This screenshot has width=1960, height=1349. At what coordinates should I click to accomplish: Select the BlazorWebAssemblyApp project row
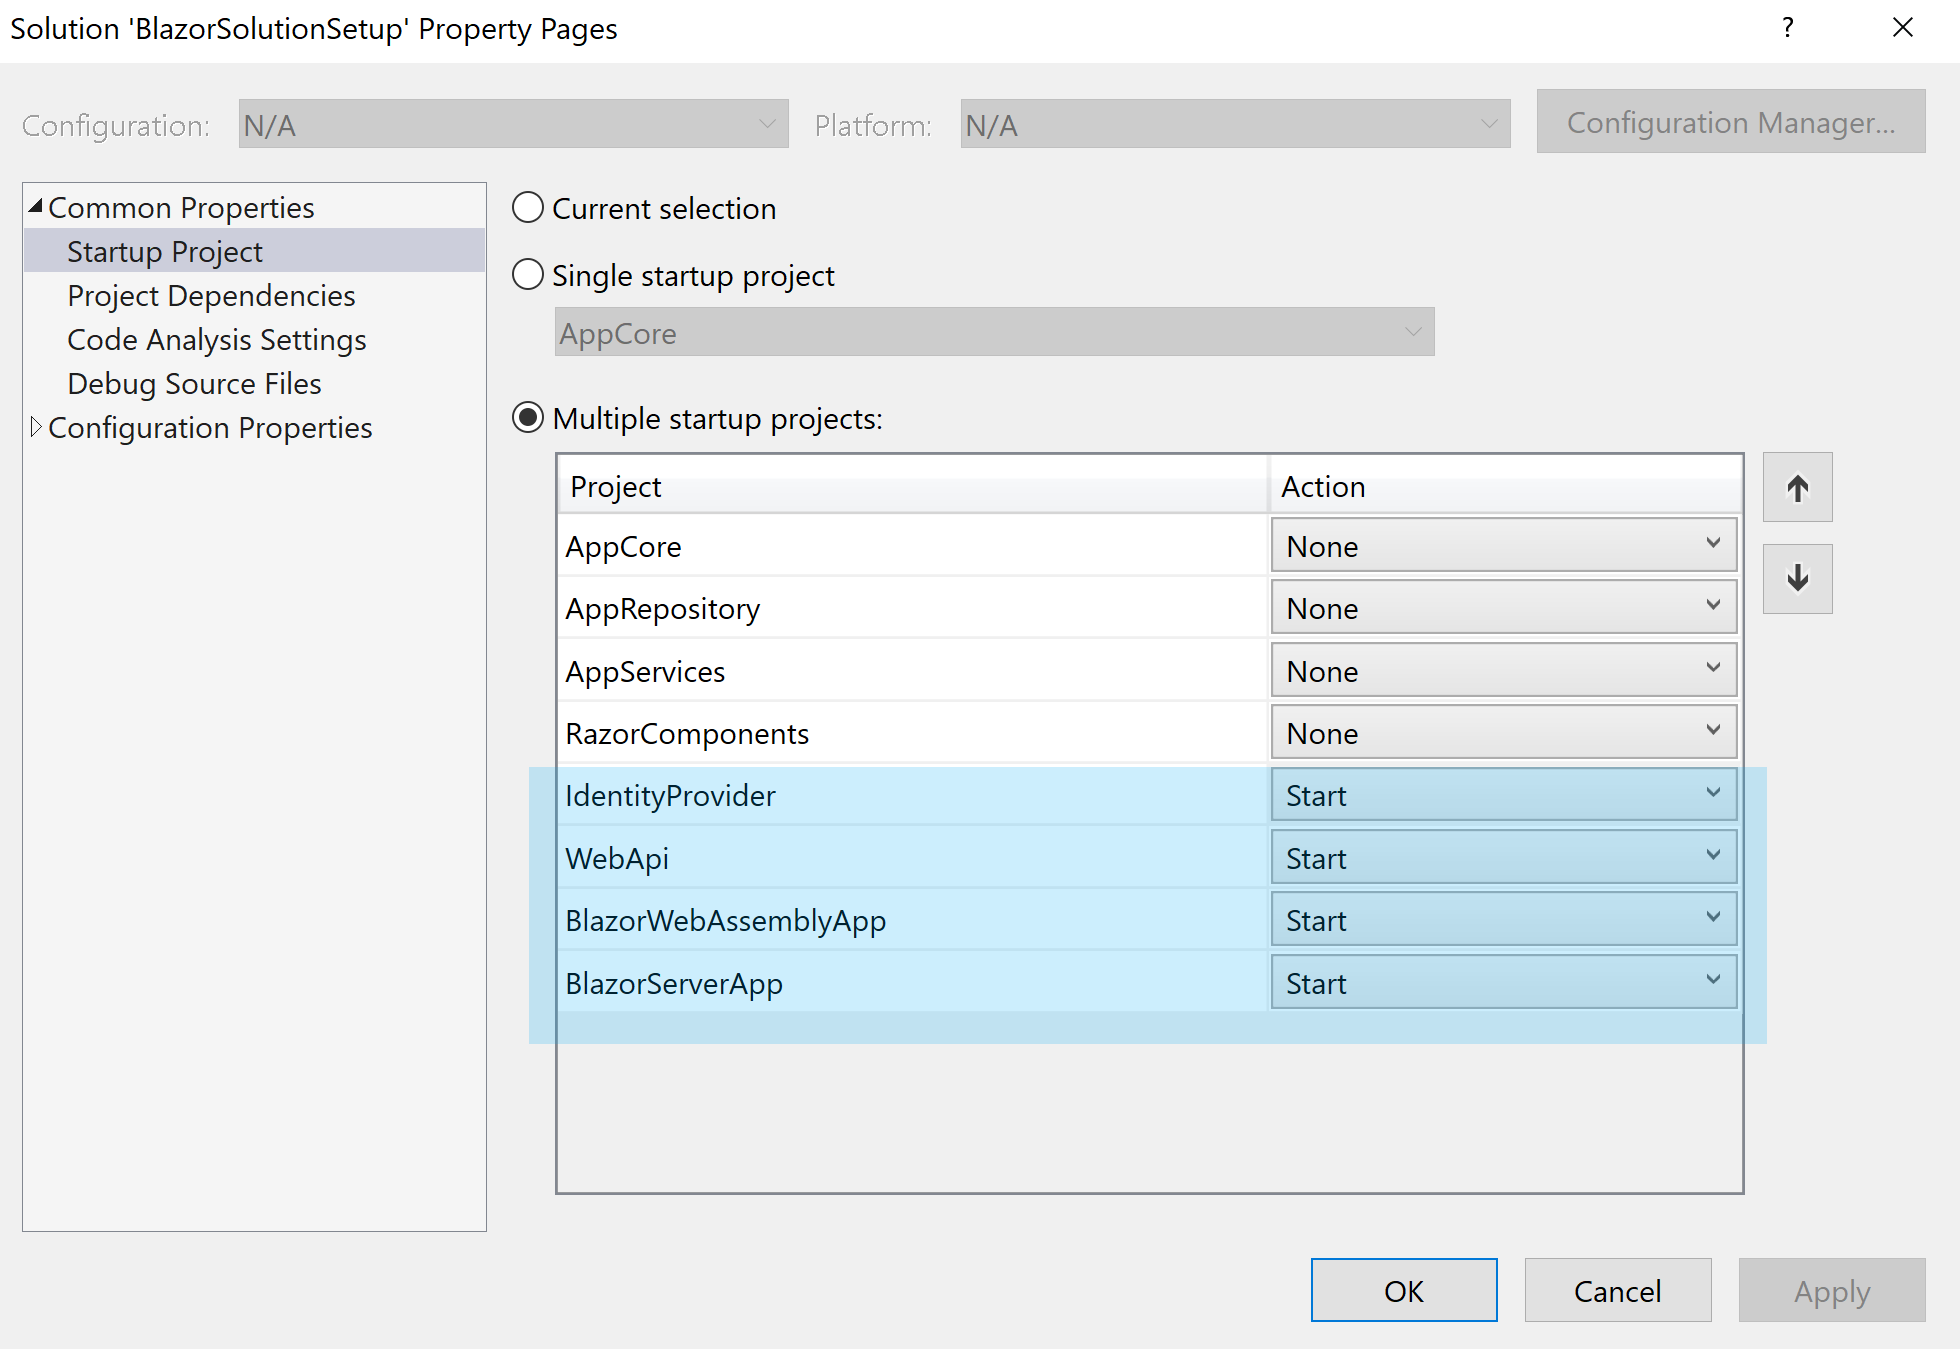click(725, 921)
